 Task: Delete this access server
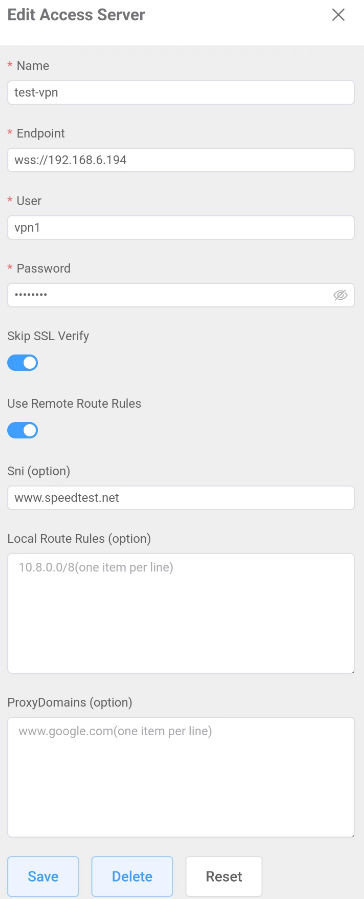coord(132,876)
